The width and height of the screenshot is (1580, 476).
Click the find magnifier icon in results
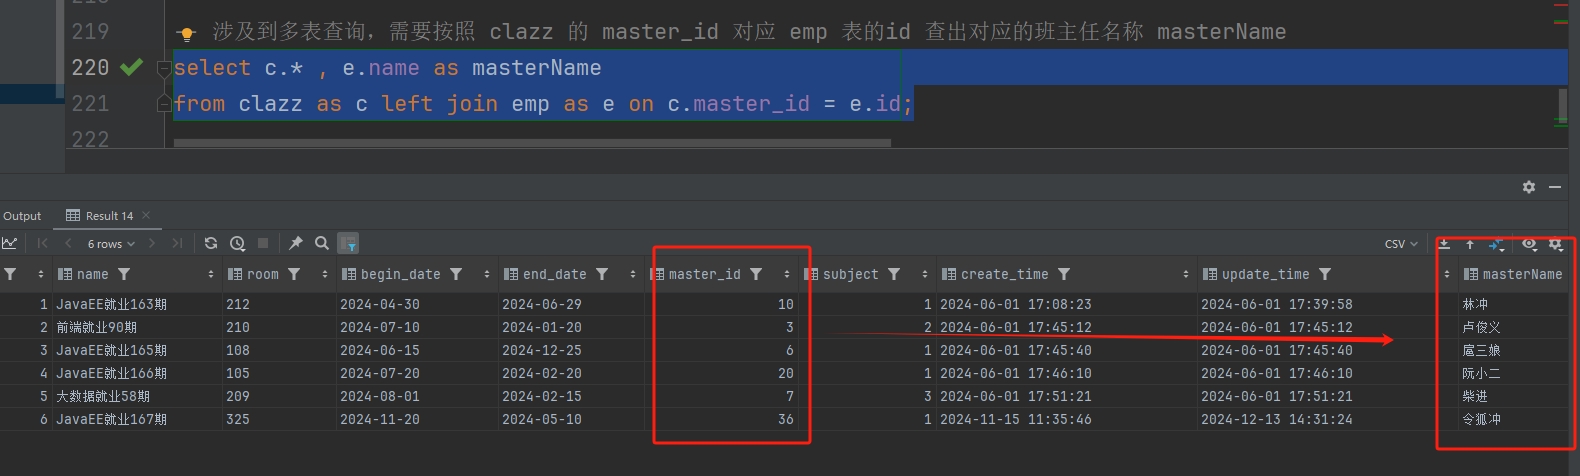click(322, 243)
